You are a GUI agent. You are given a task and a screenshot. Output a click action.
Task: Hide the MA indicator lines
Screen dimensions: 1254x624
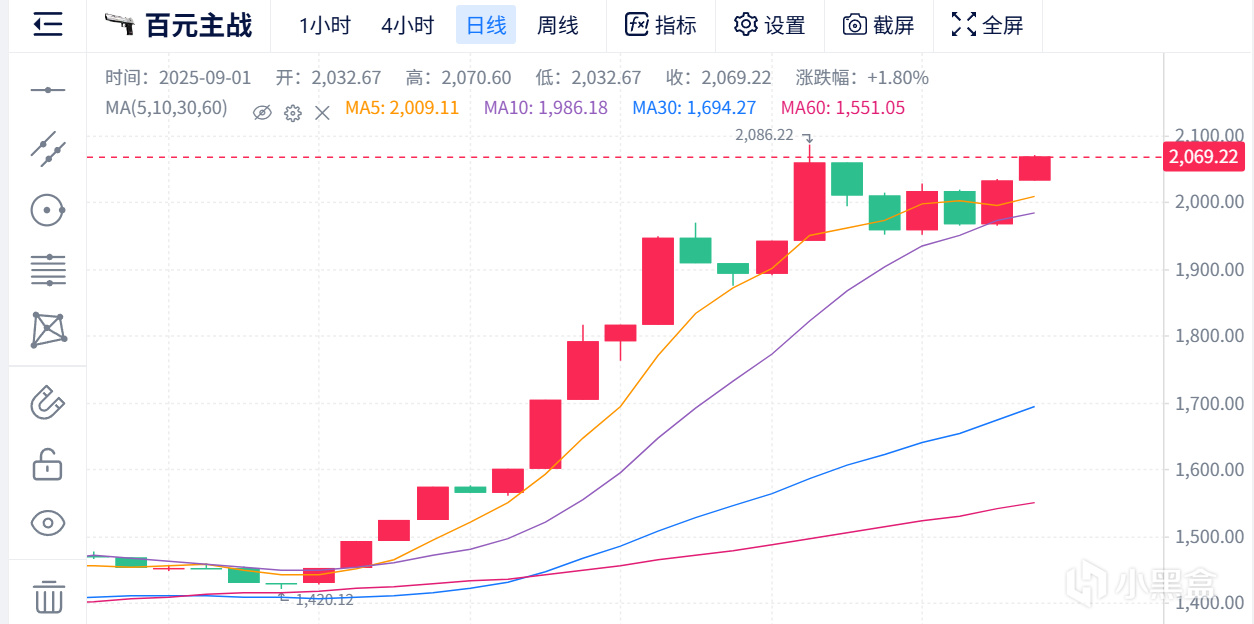[262, 112]
